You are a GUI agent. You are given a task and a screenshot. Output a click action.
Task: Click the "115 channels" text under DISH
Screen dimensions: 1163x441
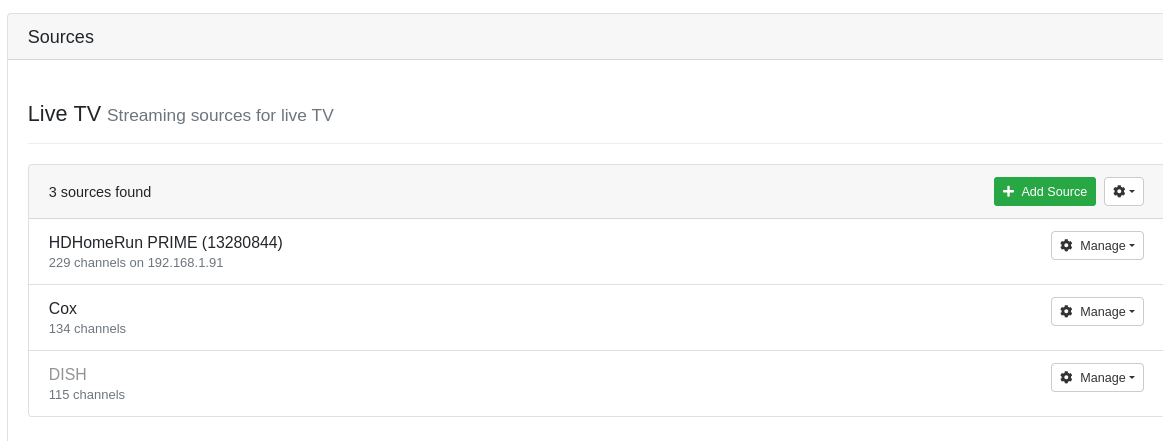pyautogui.click(x=87, y=395)
